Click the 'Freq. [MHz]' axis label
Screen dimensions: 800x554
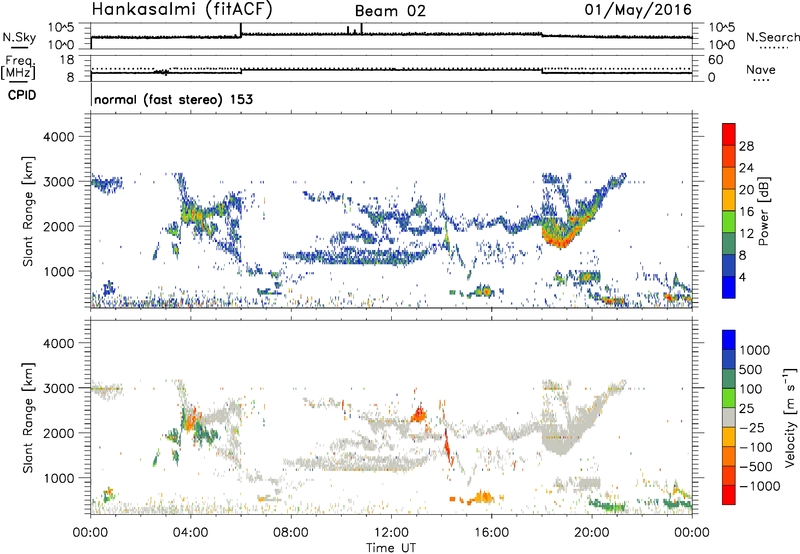19,67
